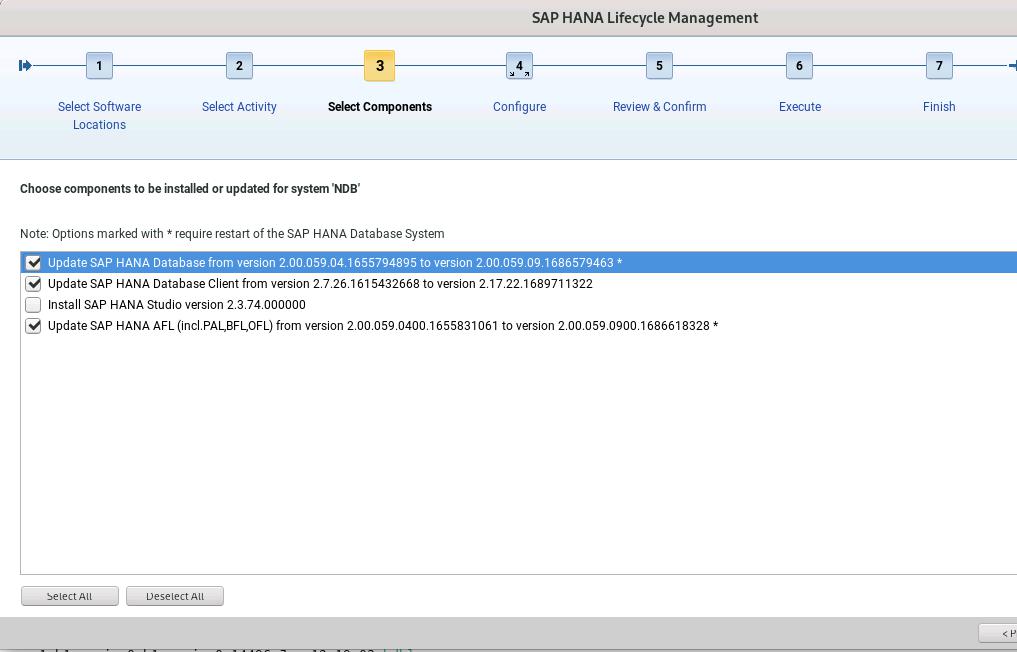Uncheck Update SAP HANA Database checkbox
1017x652 pixels.
click(34, 263)
